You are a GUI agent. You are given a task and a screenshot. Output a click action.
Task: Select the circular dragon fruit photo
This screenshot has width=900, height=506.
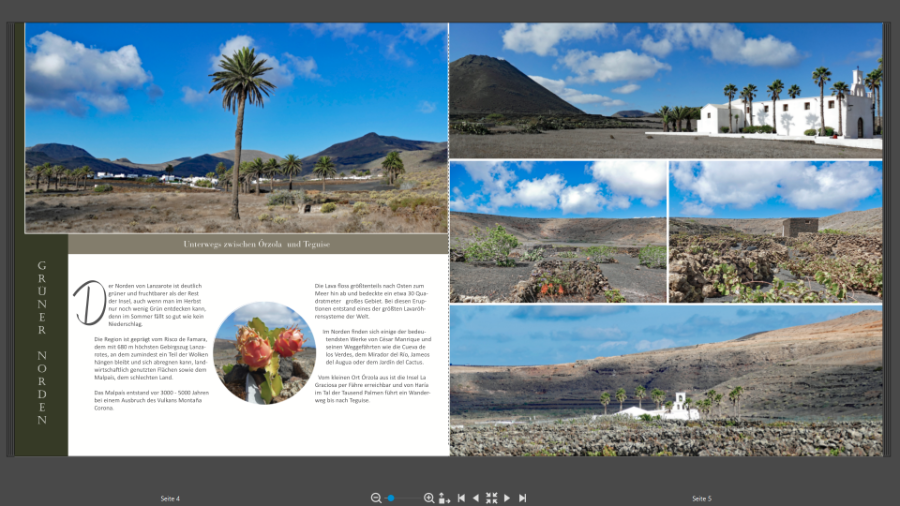point(265,353)
